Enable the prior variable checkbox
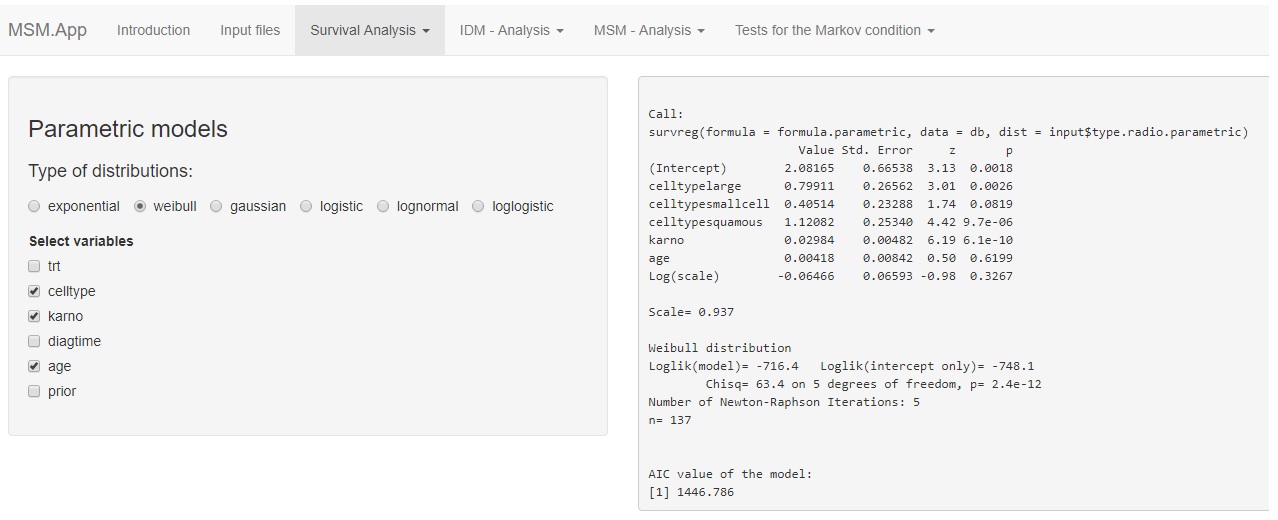 [35, 391]
